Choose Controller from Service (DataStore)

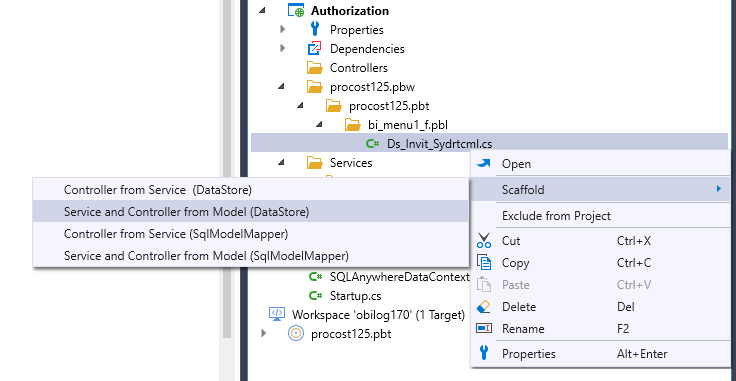[x=251, y=190]
